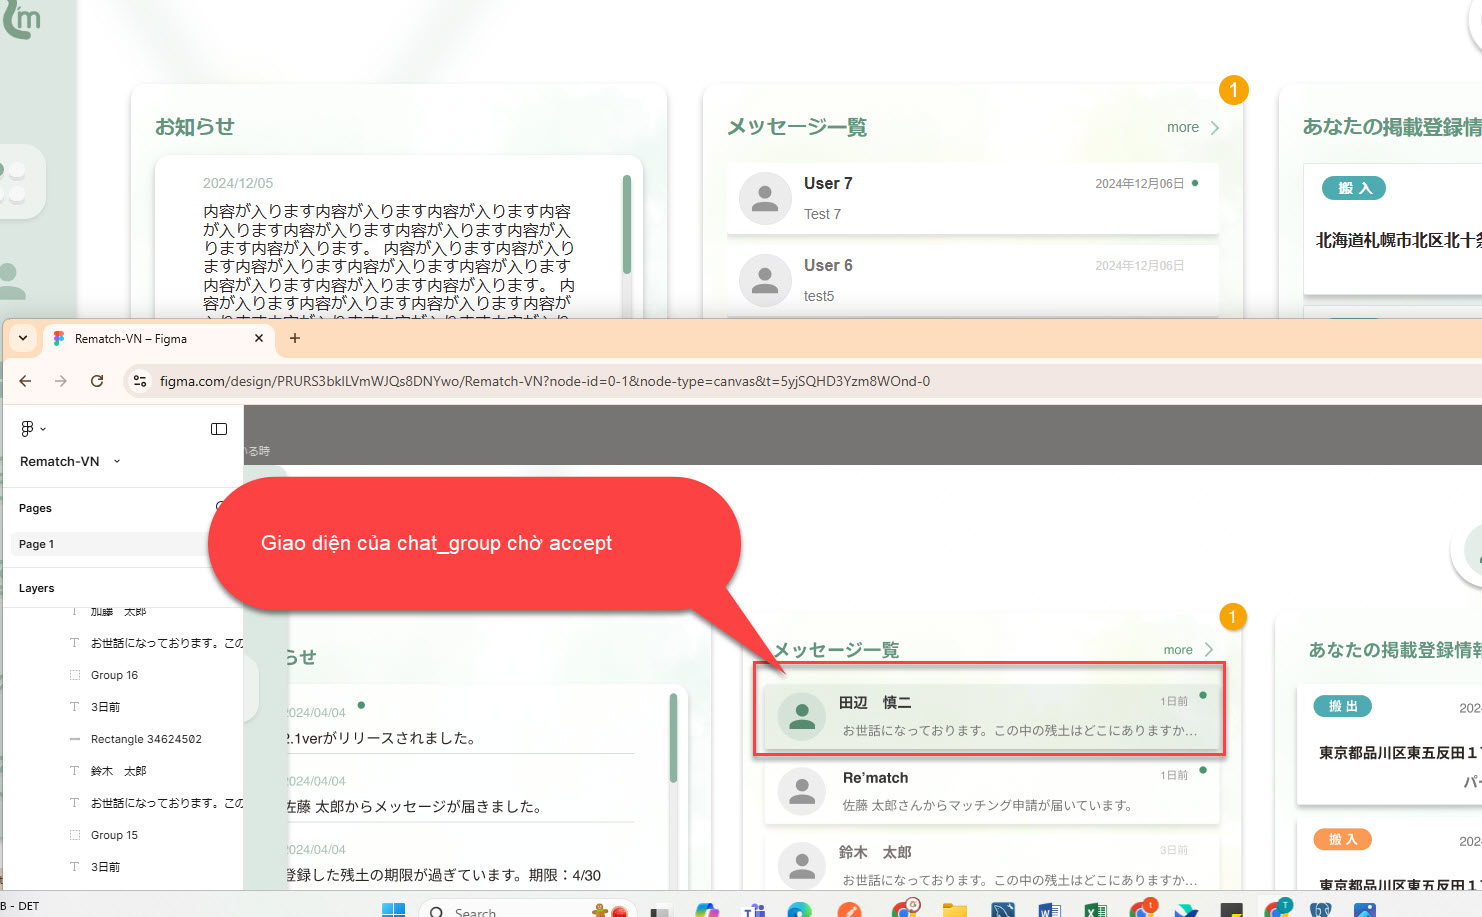This screenshot has height=917, width=1482.
Task: Click the notice panel scrollbar in top window
Action: pyautogui.click(x=627, y=225)
